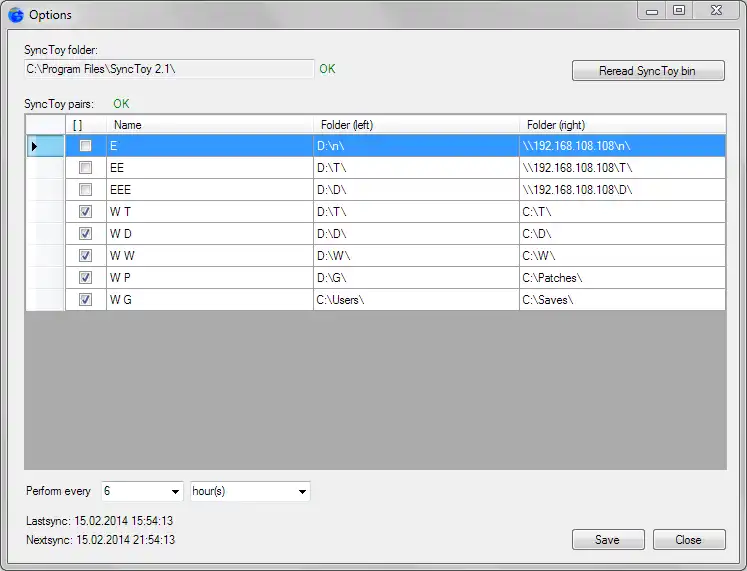Close the Options window with X

point(716,10)
